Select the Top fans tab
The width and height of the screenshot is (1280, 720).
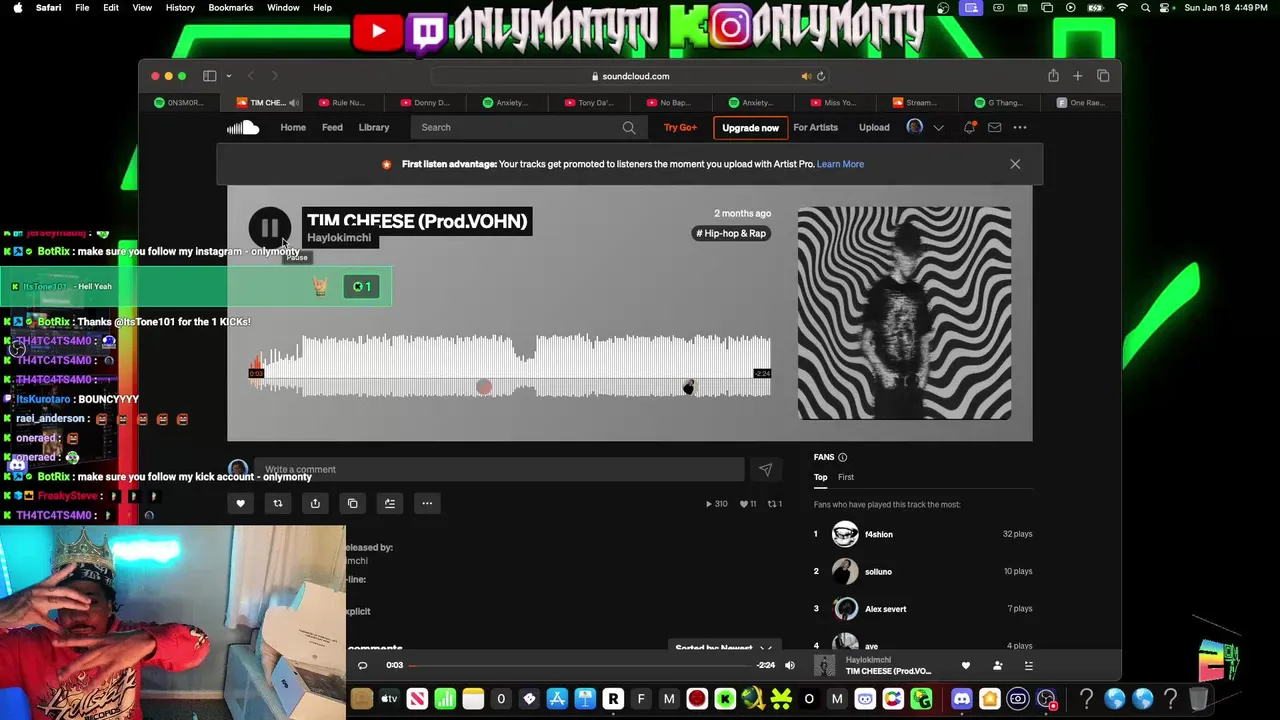[820, 477]
